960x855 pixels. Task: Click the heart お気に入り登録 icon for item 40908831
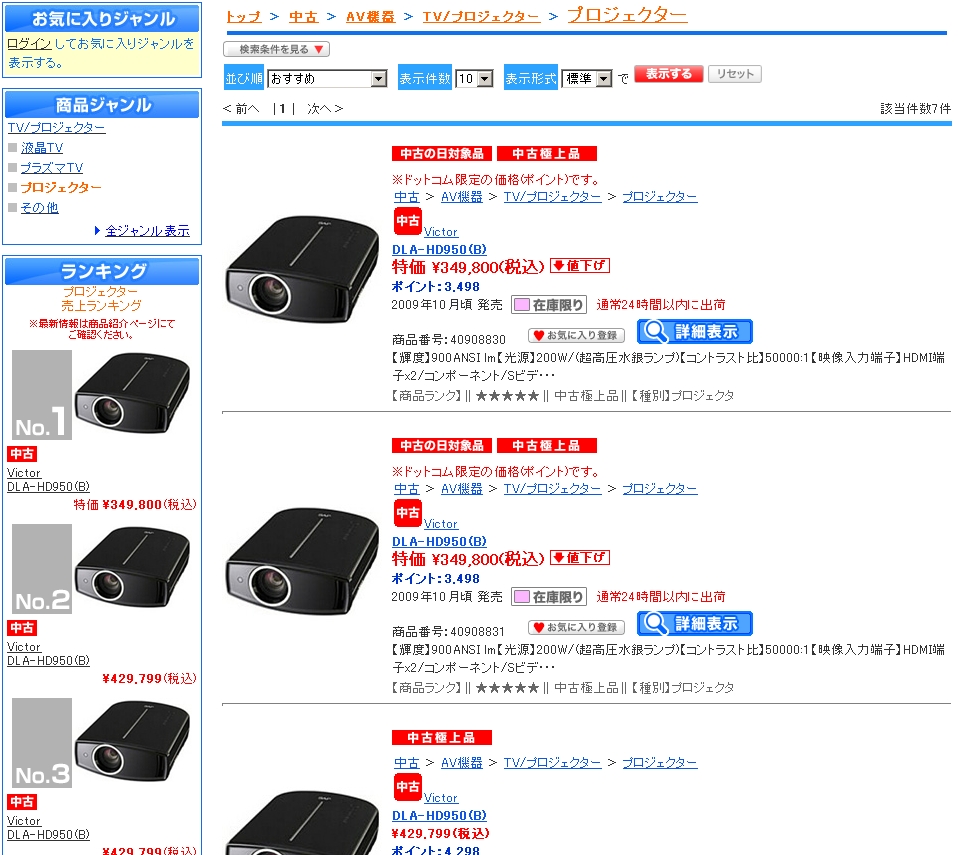tap(576, 628)
